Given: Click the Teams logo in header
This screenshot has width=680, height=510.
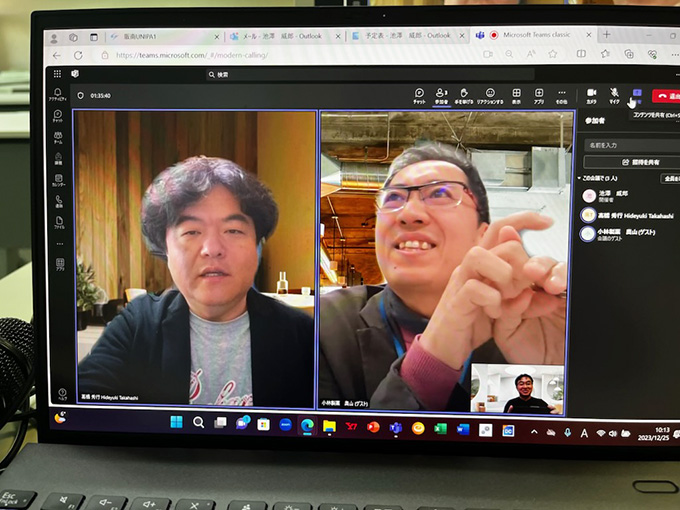Looking at the screenshot, I should coord(75,74).
